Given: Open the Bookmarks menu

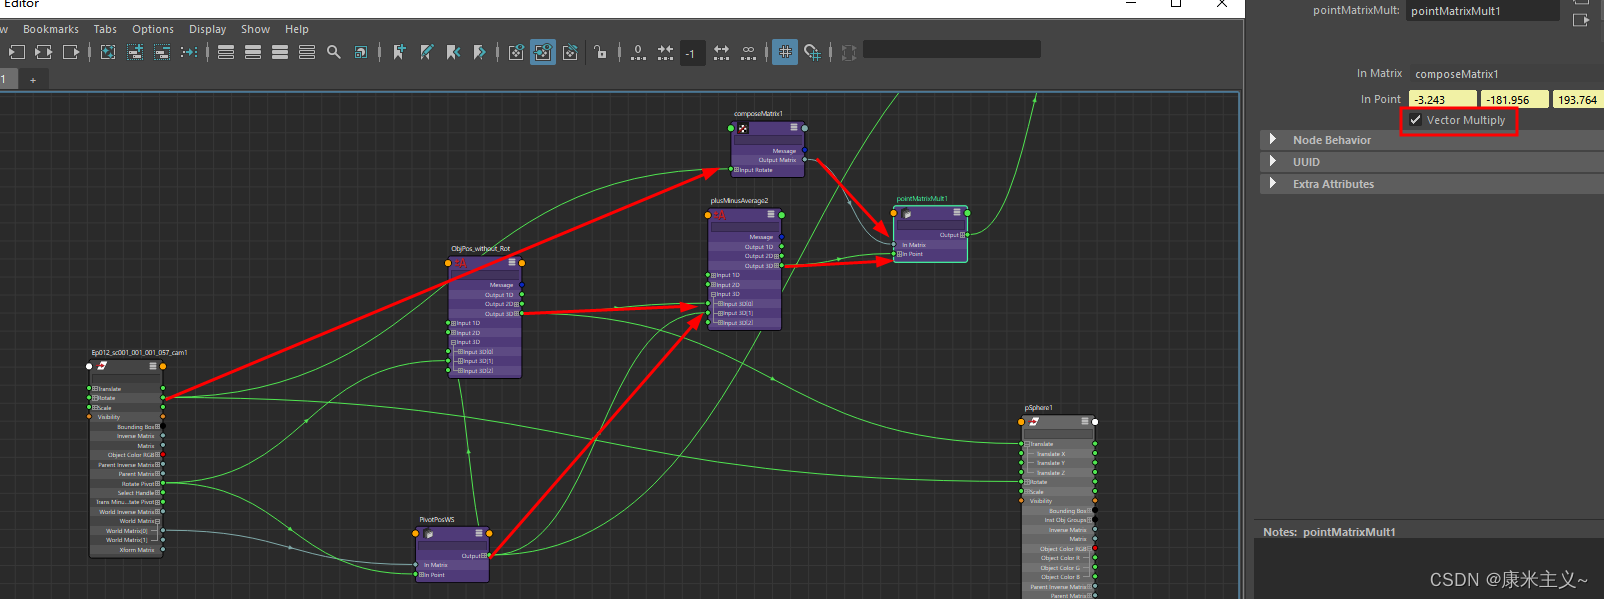Looking at the screenshot, I should (x=51, y=29).
